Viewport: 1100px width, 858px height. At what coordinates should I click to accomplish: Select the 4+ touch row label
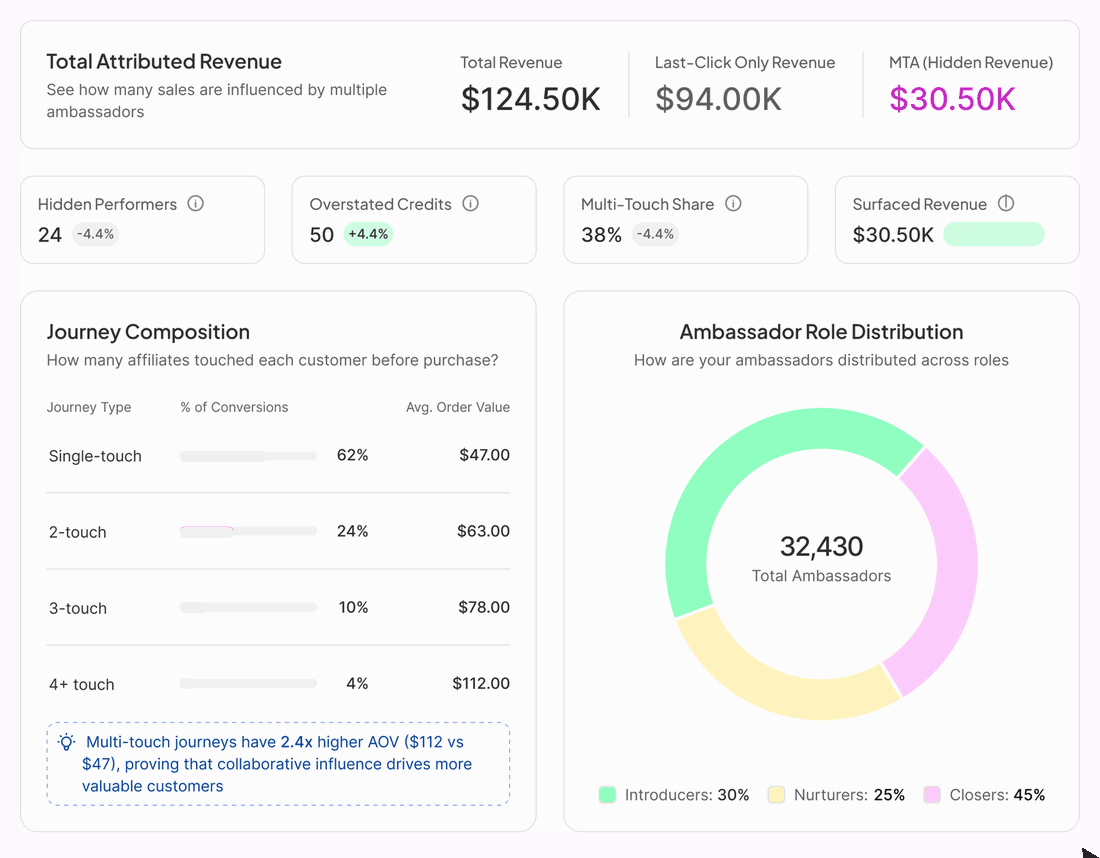(81, 684)
